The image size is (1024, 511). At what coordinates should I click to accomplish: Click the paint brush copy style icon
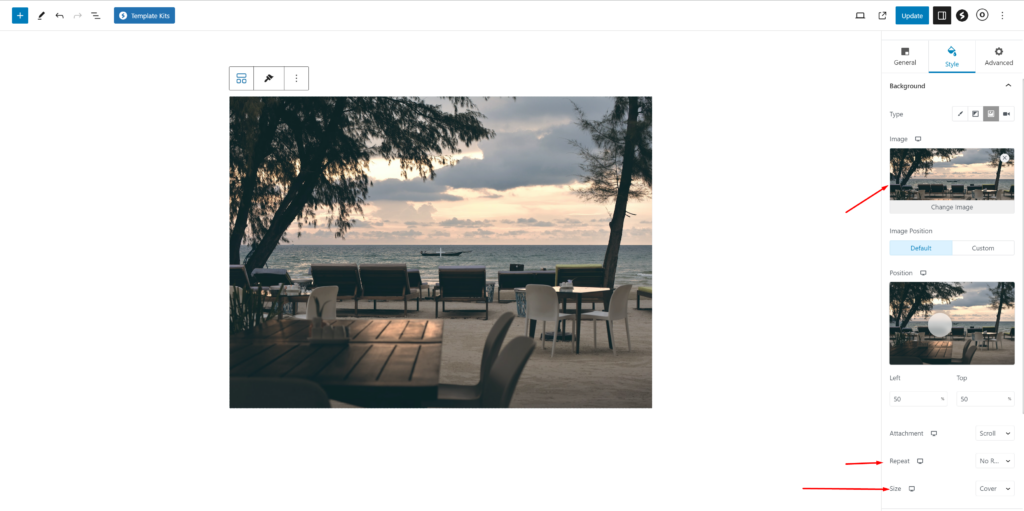[x=268, y=78]
